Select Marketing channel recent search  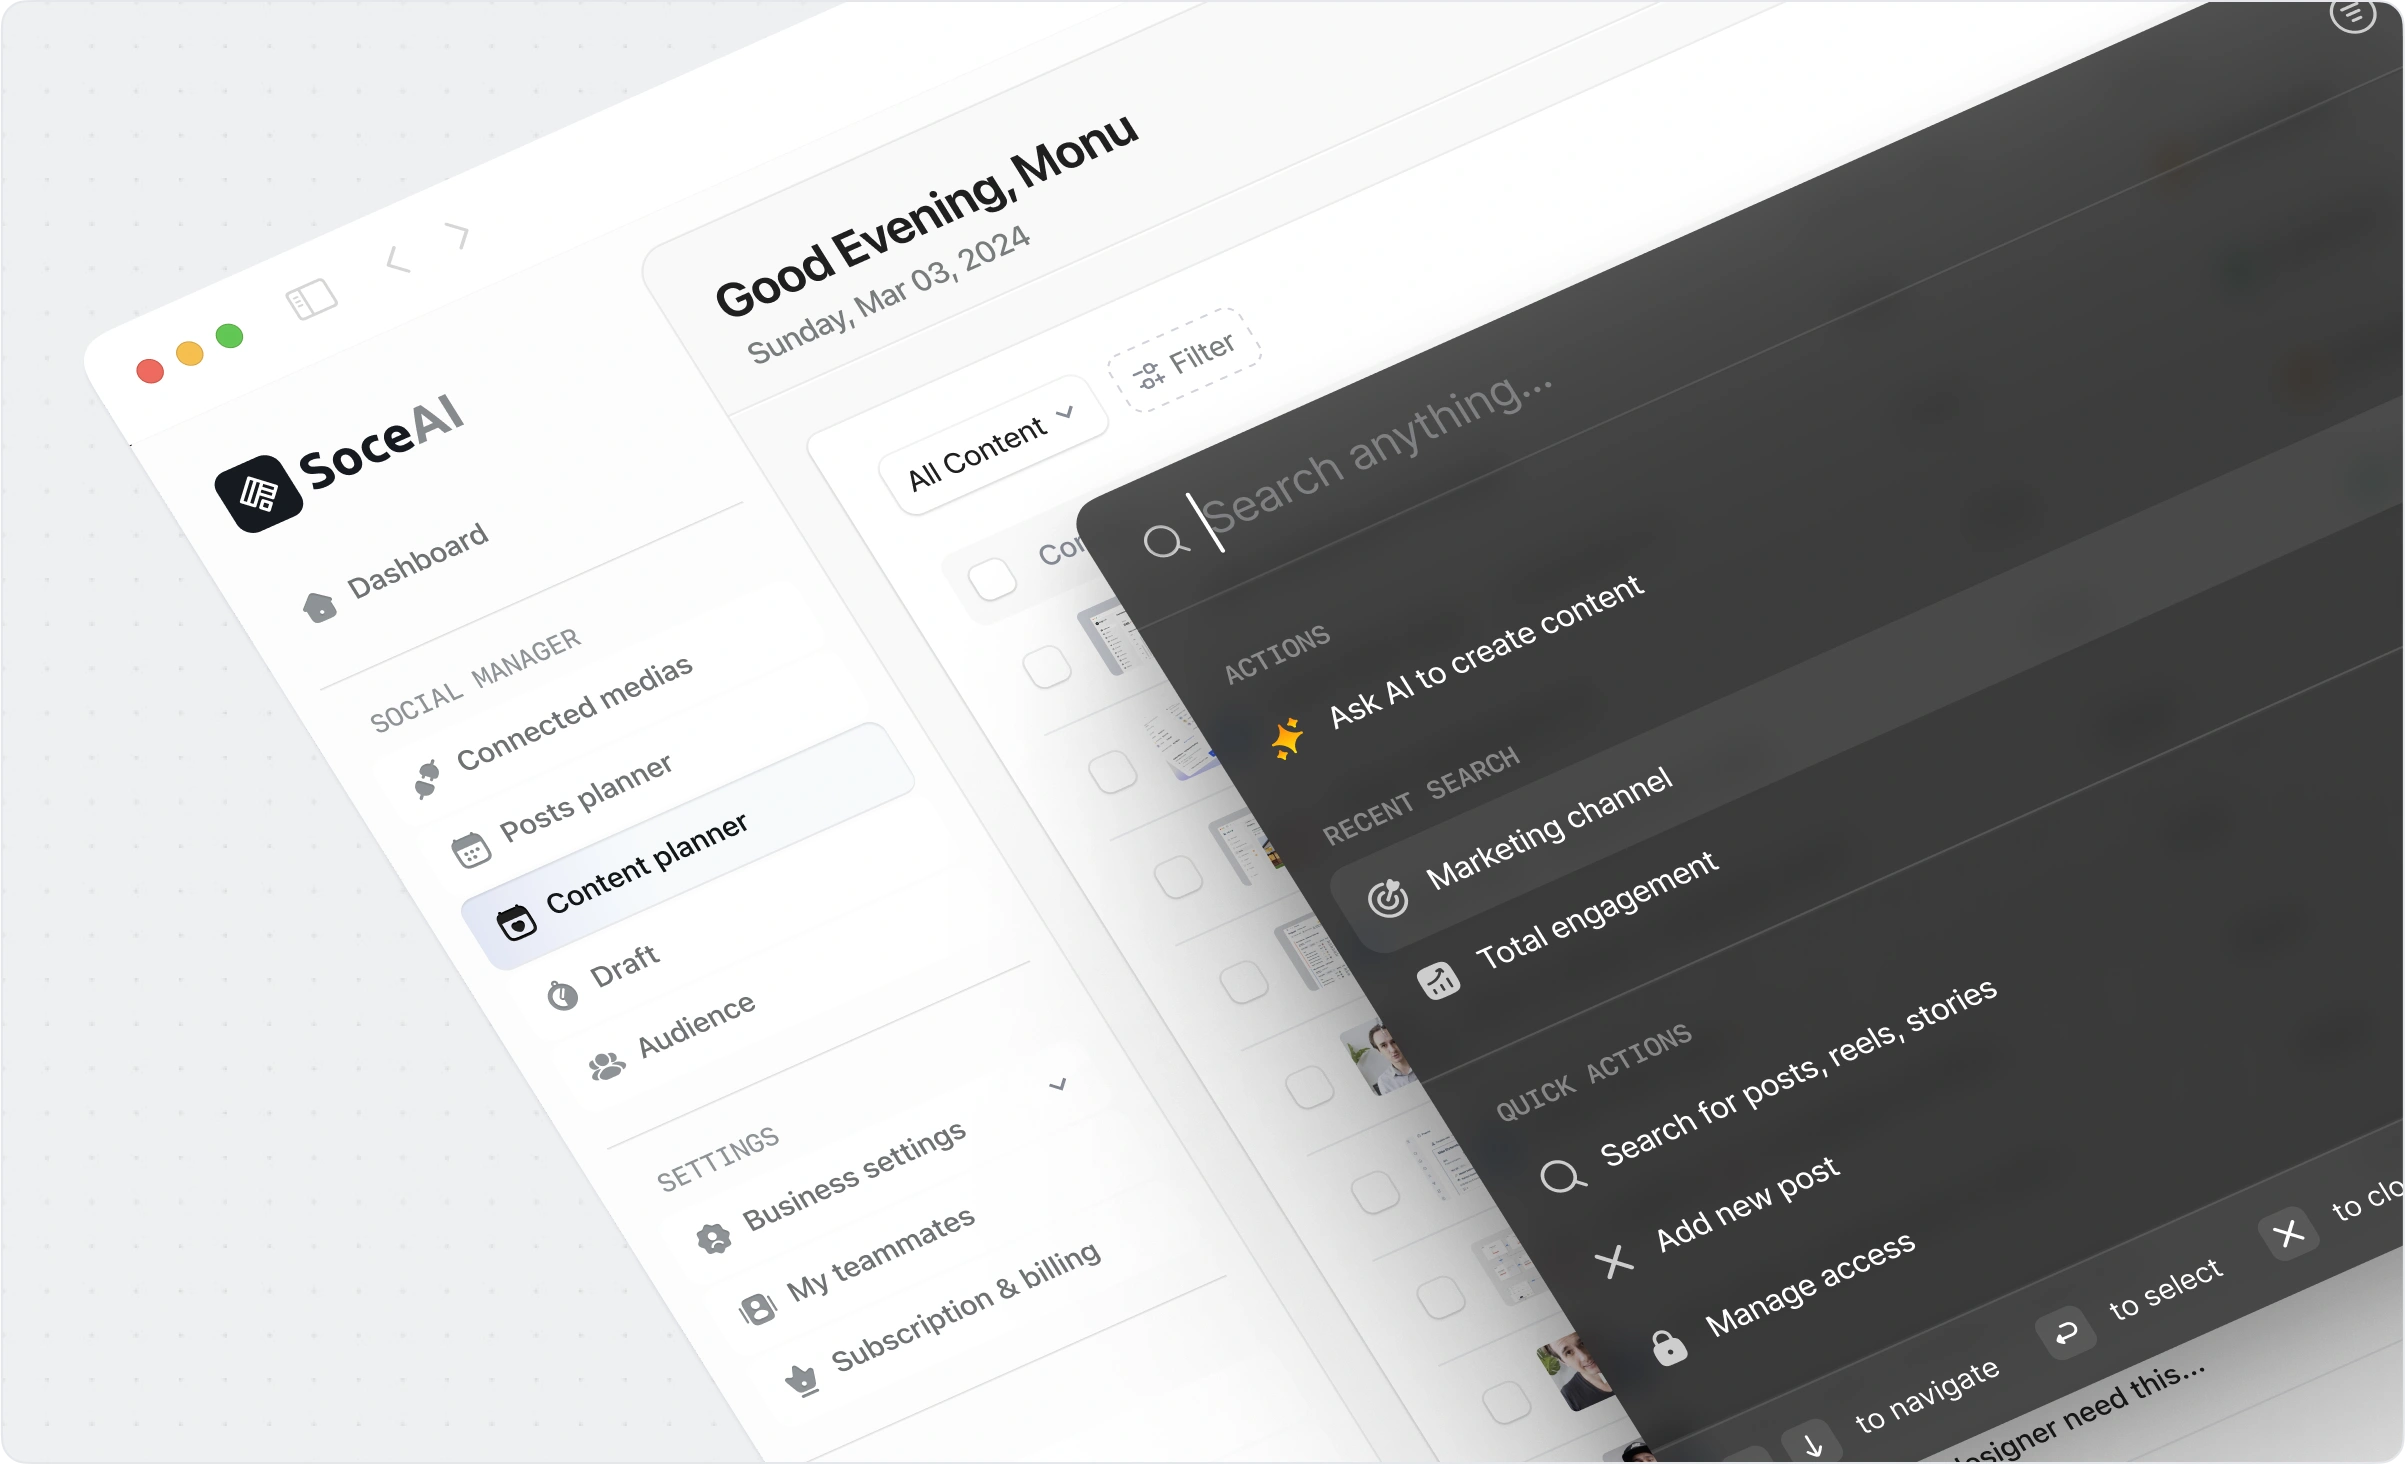click(x=1548, y=829)
